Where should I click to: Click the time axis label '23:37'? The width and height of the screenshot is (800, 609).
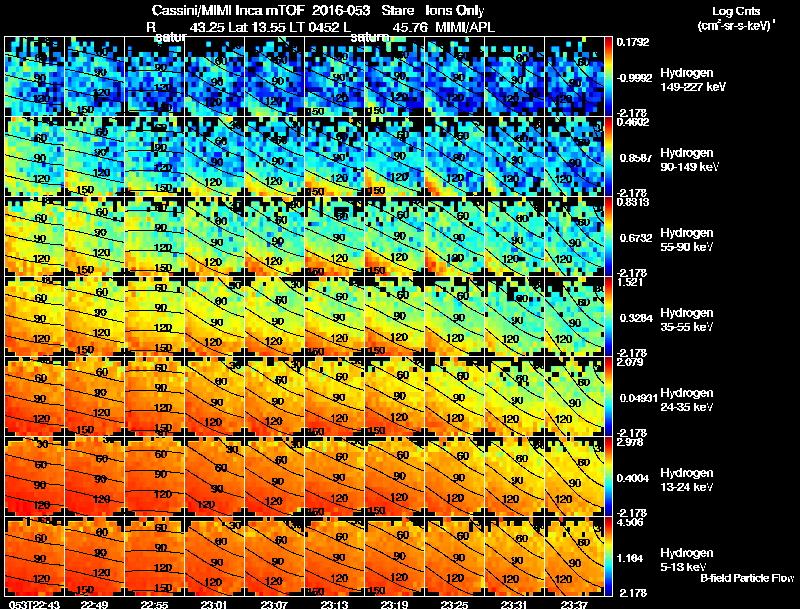[x=574, y=604]
